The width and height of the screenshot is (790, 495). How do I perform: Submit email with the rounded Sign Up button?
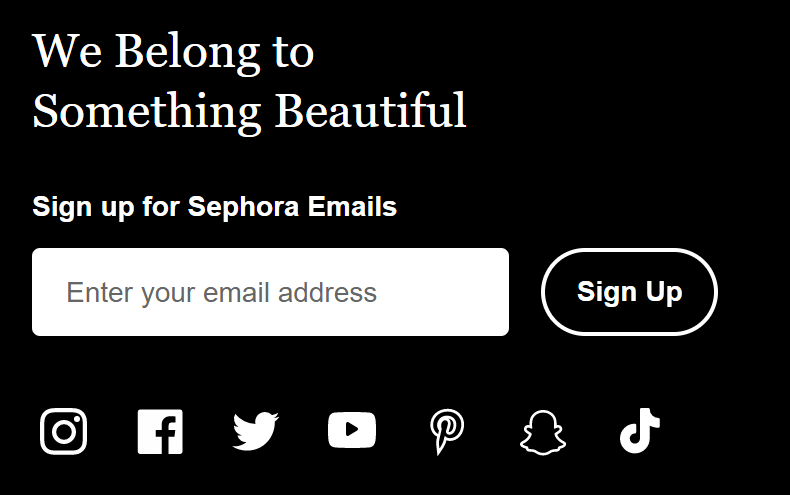[629, 292]
